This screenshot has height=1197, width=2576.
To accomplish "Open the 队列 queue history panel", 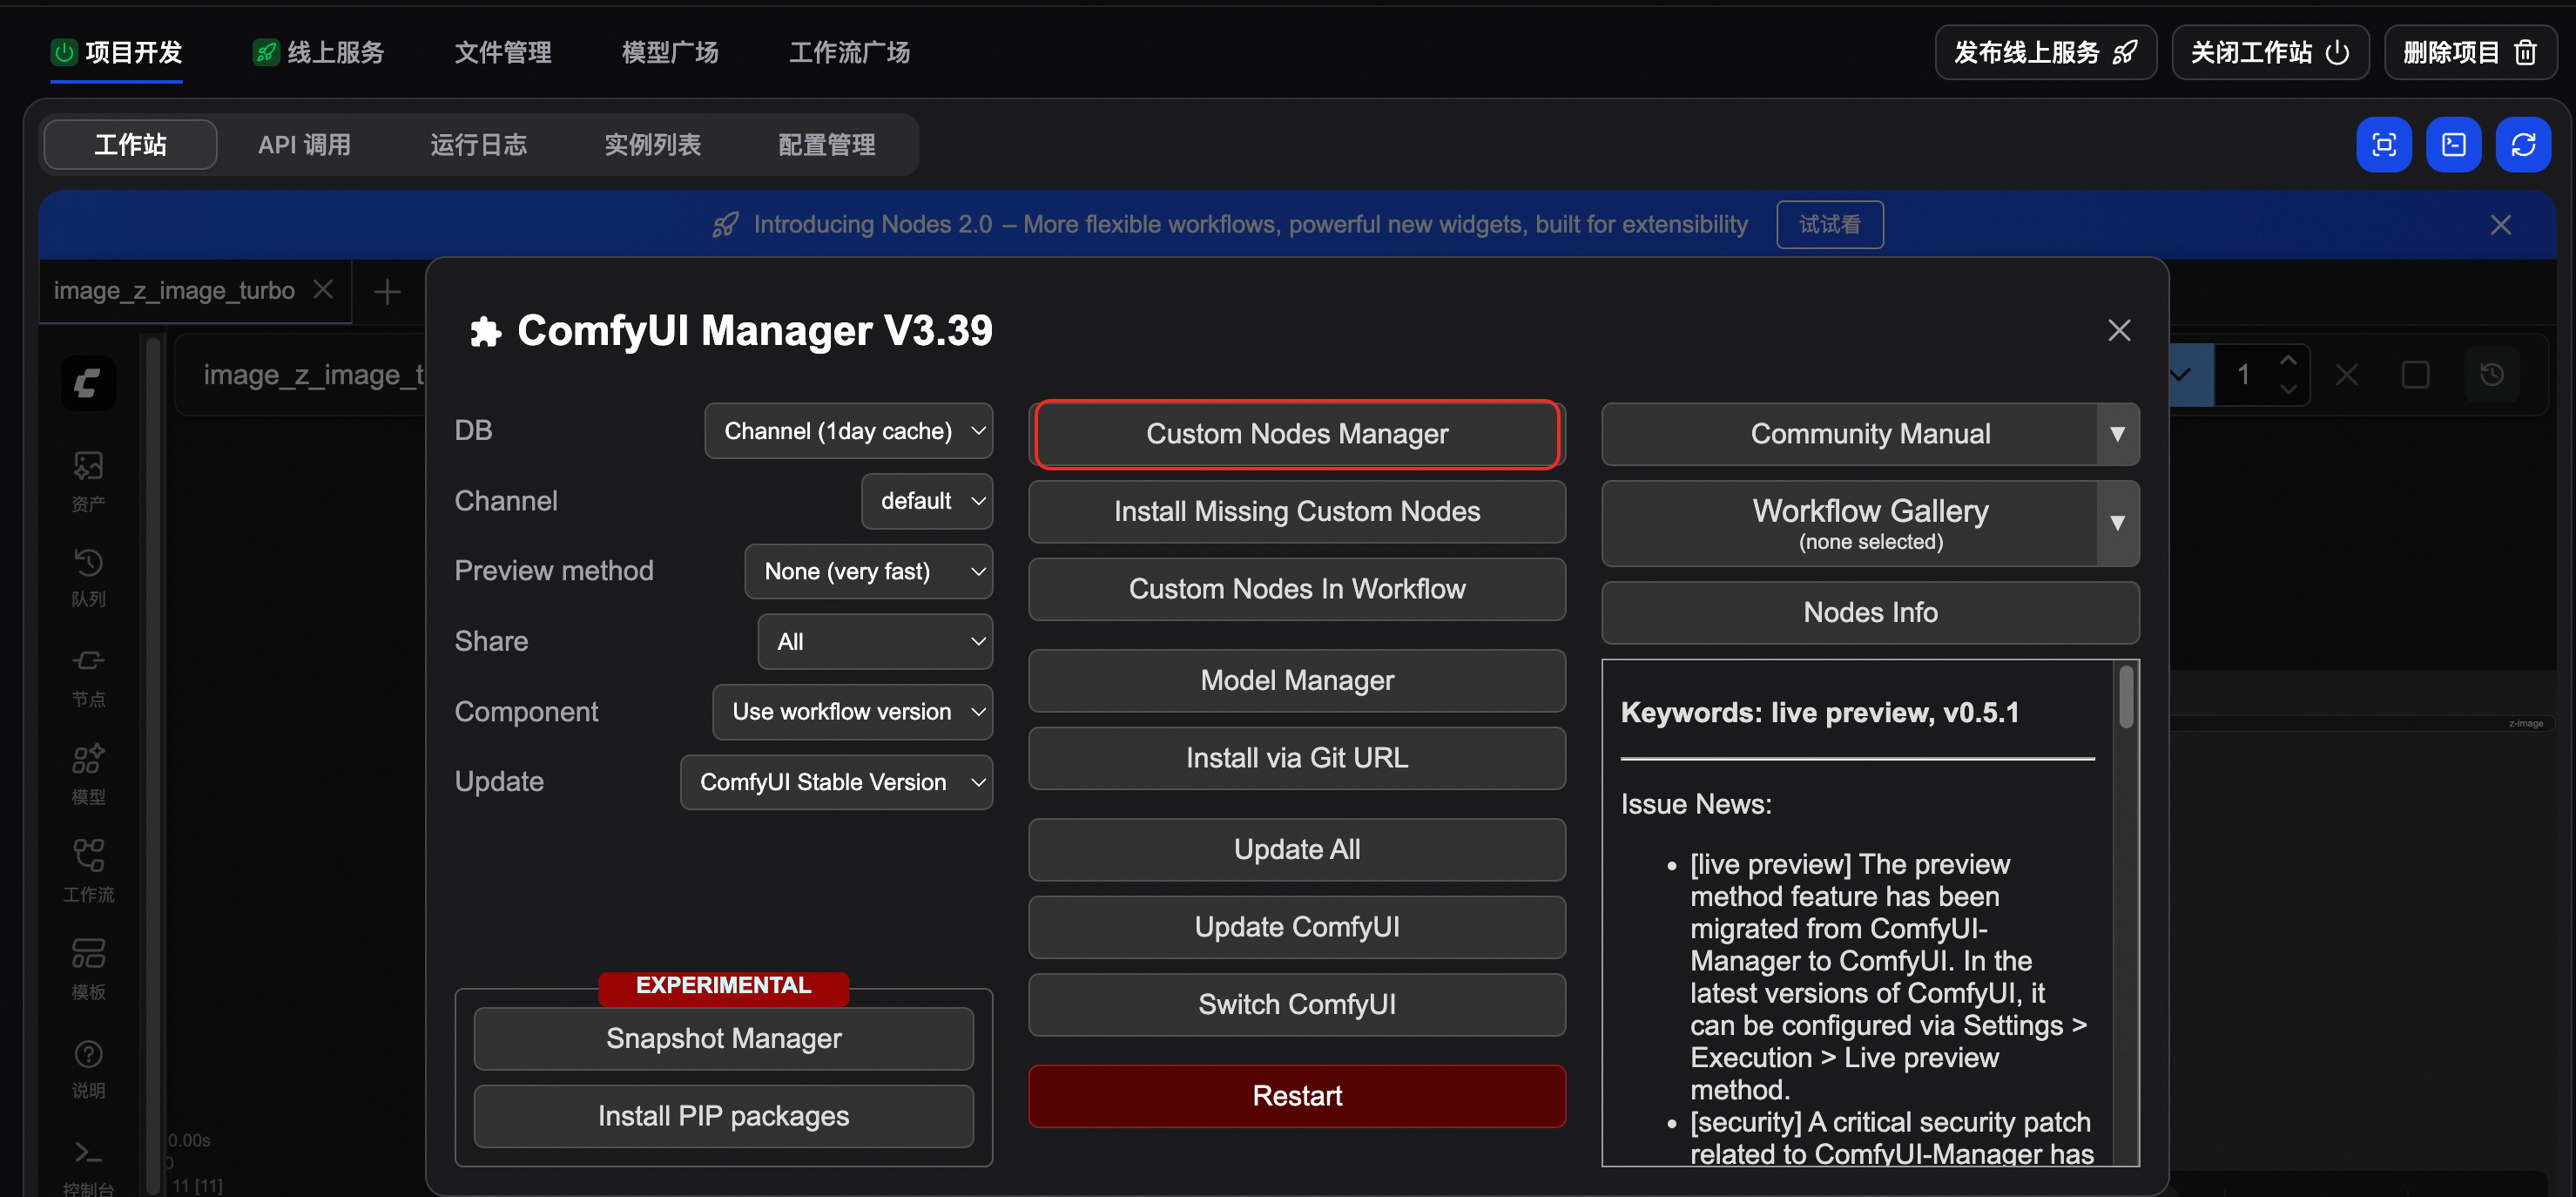I will [x=88, y=577].
